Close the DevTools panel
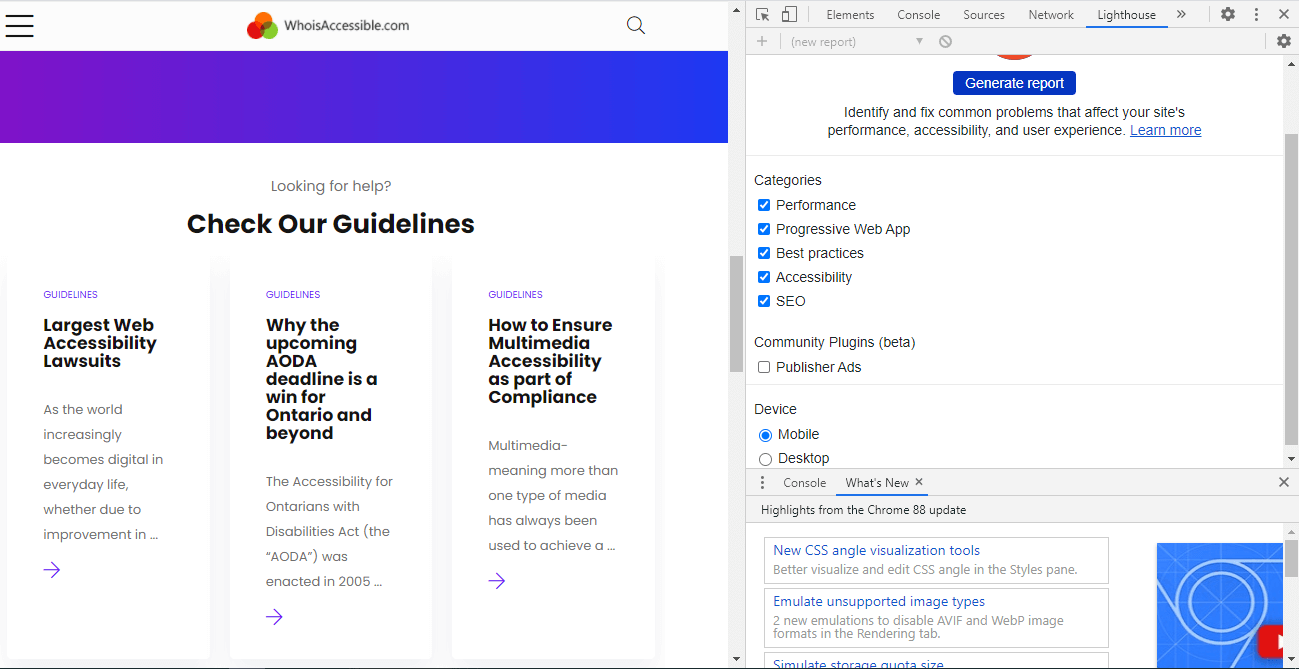 click(x=1284, y=14)
